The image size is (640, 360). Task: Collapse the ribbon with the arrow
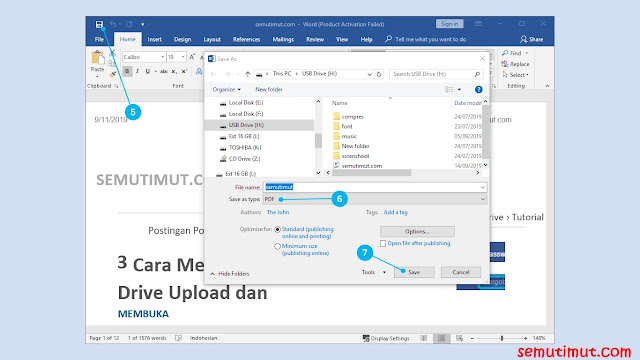pos(547,86)
